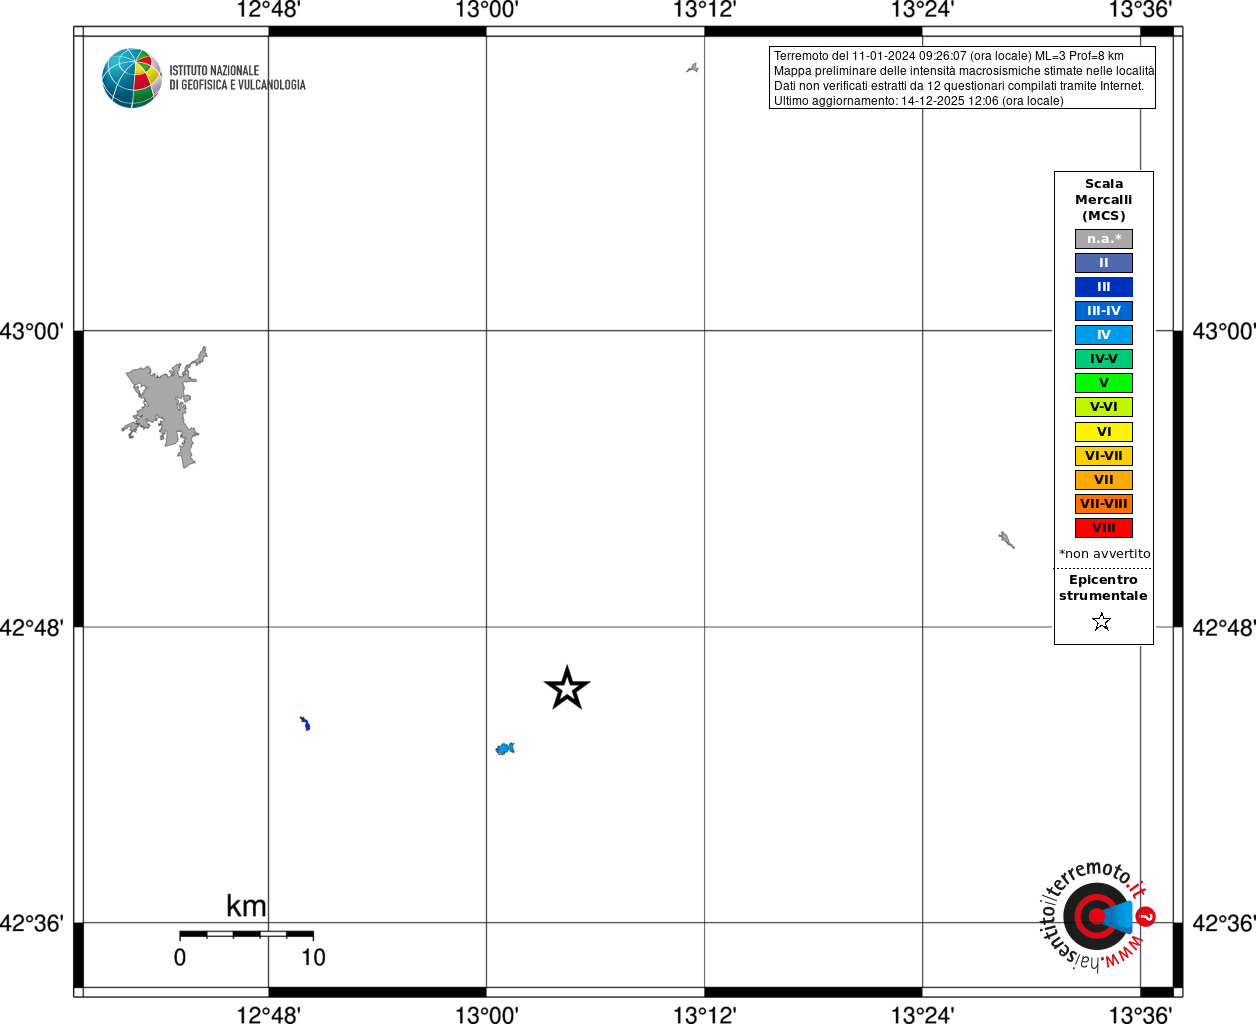Click the small gray locality near 13°24'
The height and width of the screenshot is (1024, 1256).
pos(1006,540)
